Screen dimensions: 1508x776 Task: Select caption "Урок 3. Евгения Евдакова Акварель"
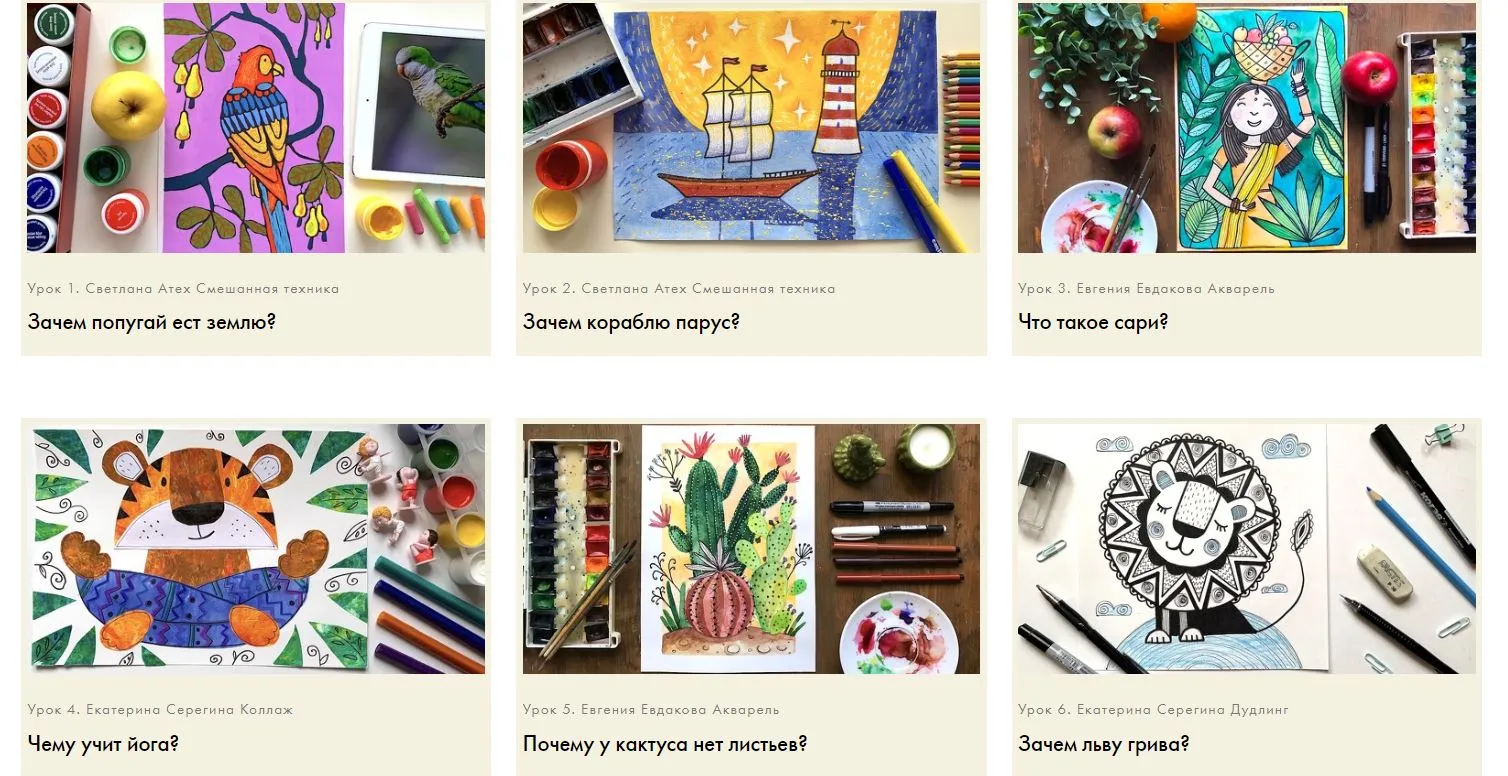[x=1147, y=289]
